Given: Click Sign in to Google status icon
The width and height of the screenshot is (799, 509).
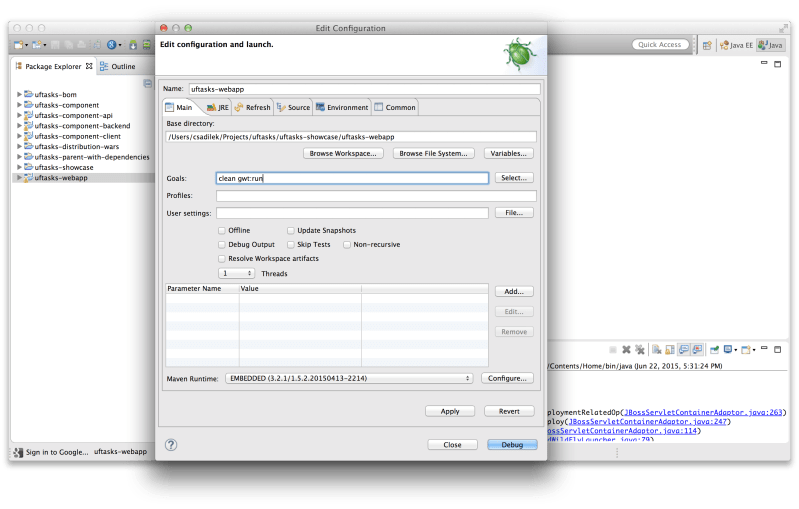Looking at the screenshot, I should (19, 452).
